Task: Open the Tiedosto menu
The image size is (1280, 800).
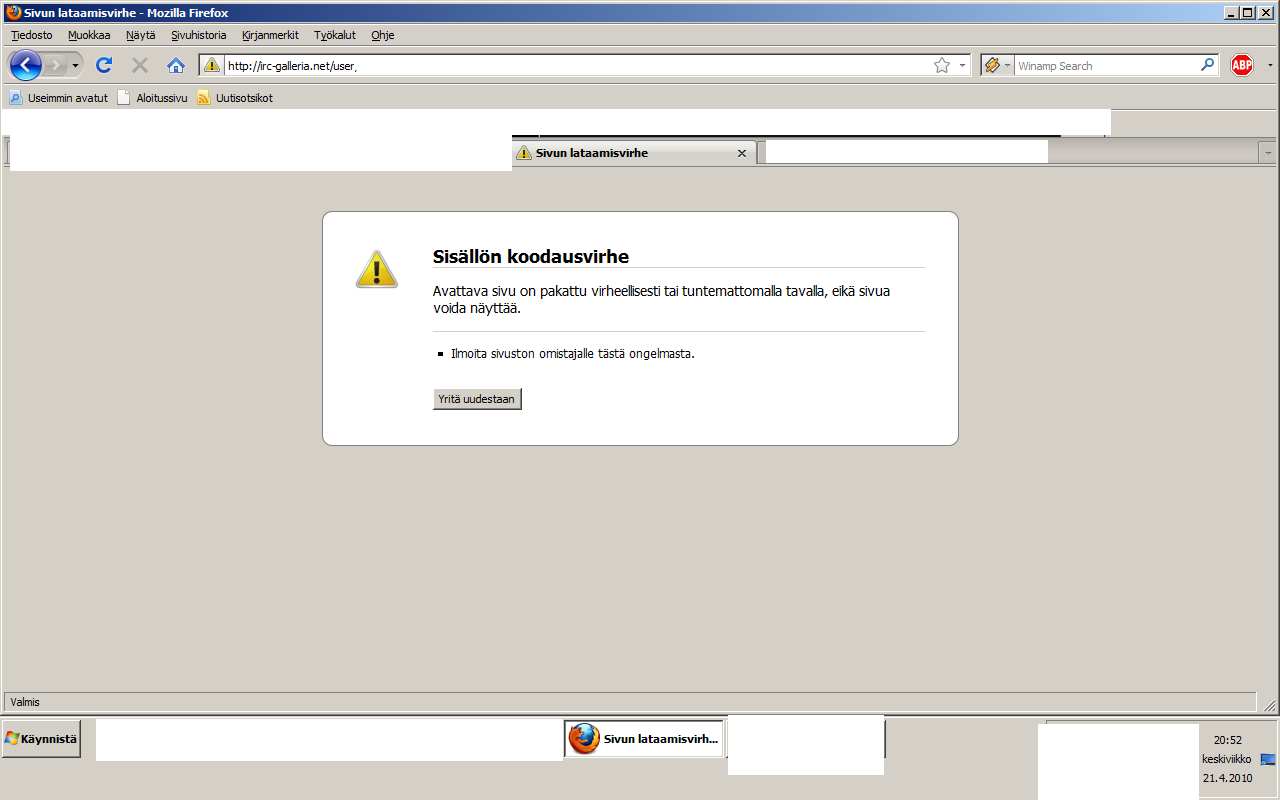Action: click(32, 35)
